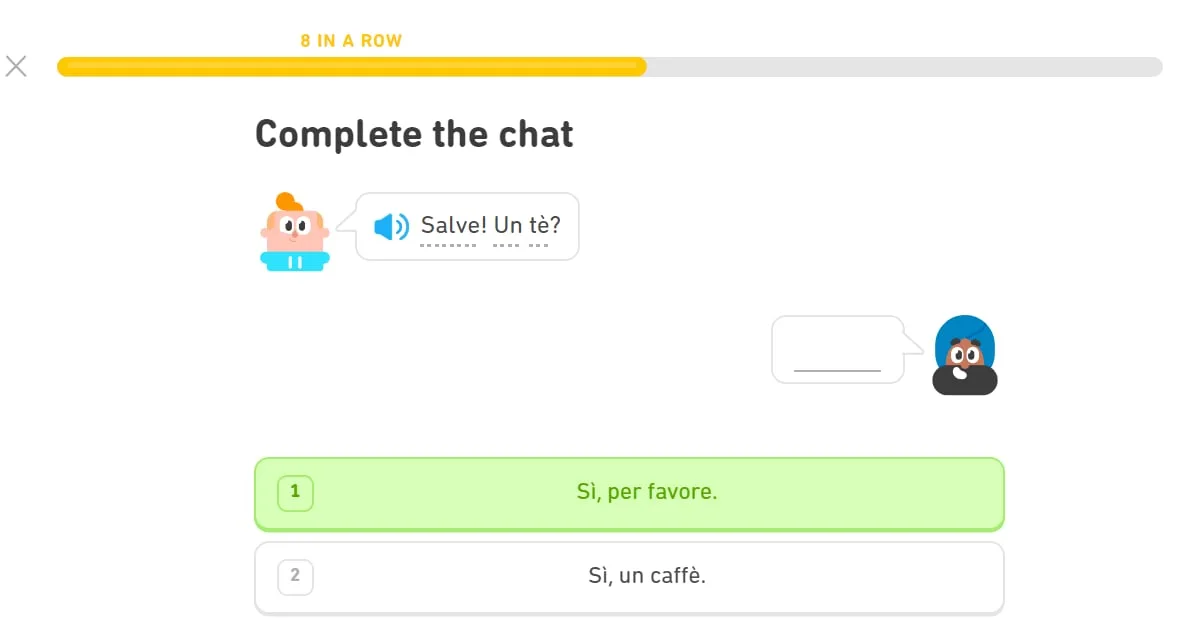The image size is (1177, 632).
Task: Click the yellow filled part of progress bar
Action: pos(350,67)
